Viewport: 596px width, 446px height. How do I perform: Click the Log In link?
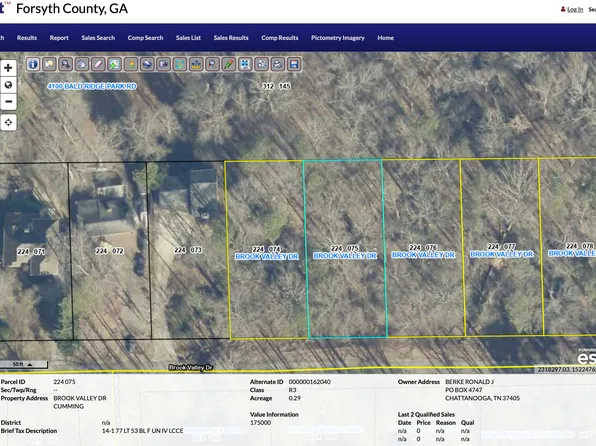tap(575, 10)
